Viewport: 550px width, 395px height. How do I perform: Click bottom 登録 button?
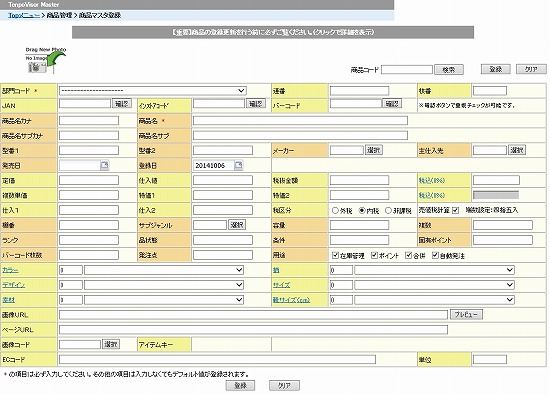click(x=240, y=386)
